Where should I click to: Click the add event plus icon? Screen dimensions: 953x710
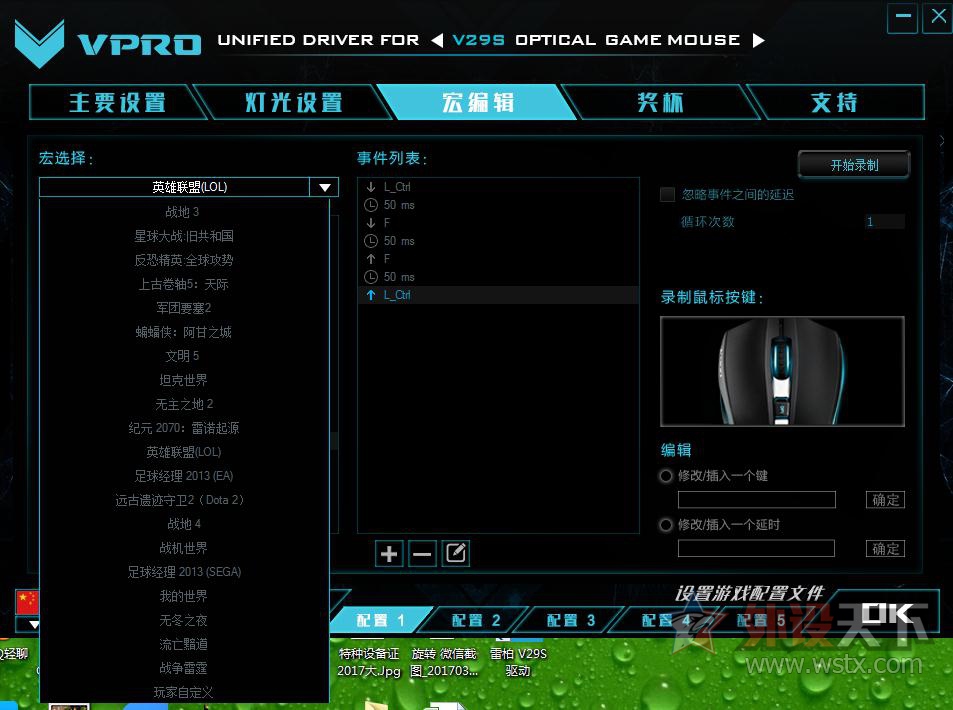click(389, 554)
